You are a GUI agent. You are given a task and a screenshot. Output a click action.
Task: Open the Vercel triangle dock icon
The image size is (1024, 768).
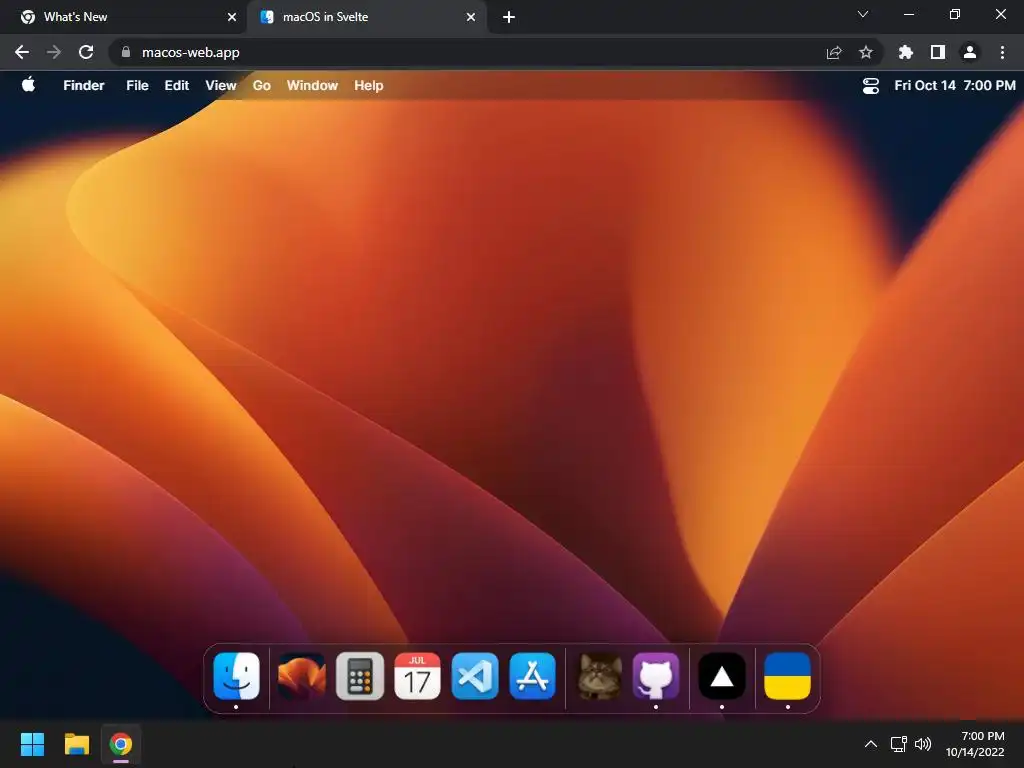(x=722, y=676)
